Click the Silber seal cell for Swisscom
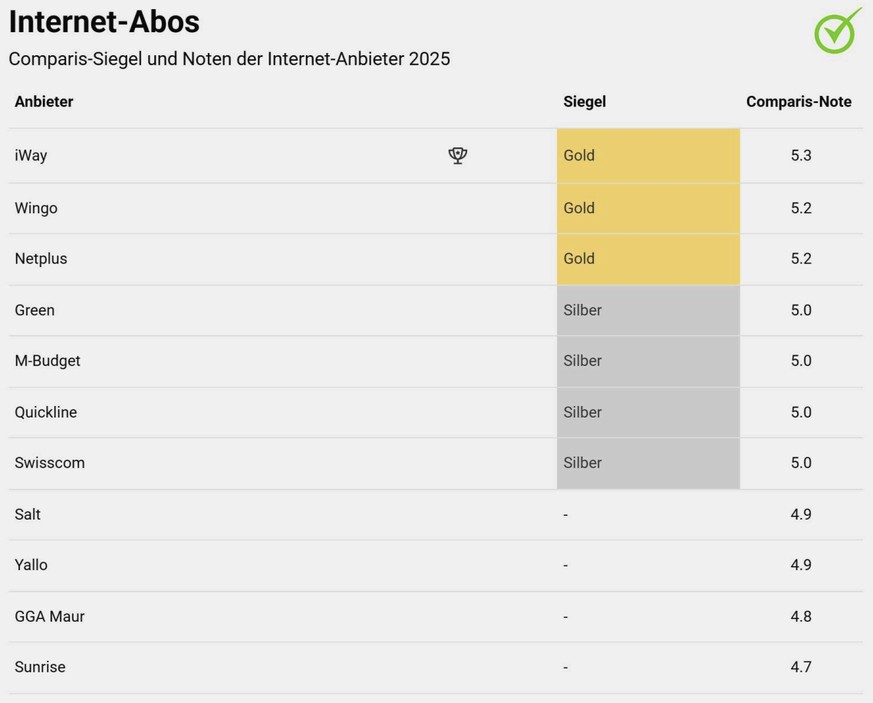 [649, 464]
